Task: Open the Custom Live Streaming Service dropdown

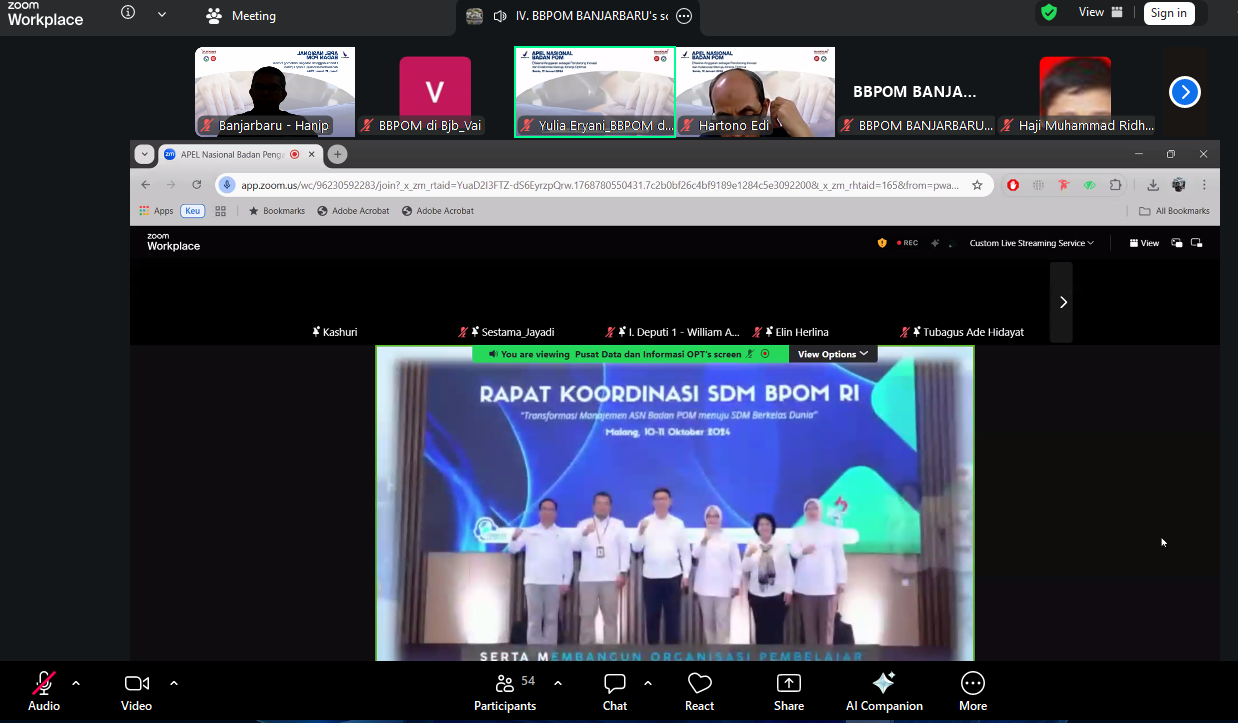Action: point(1031,243)
